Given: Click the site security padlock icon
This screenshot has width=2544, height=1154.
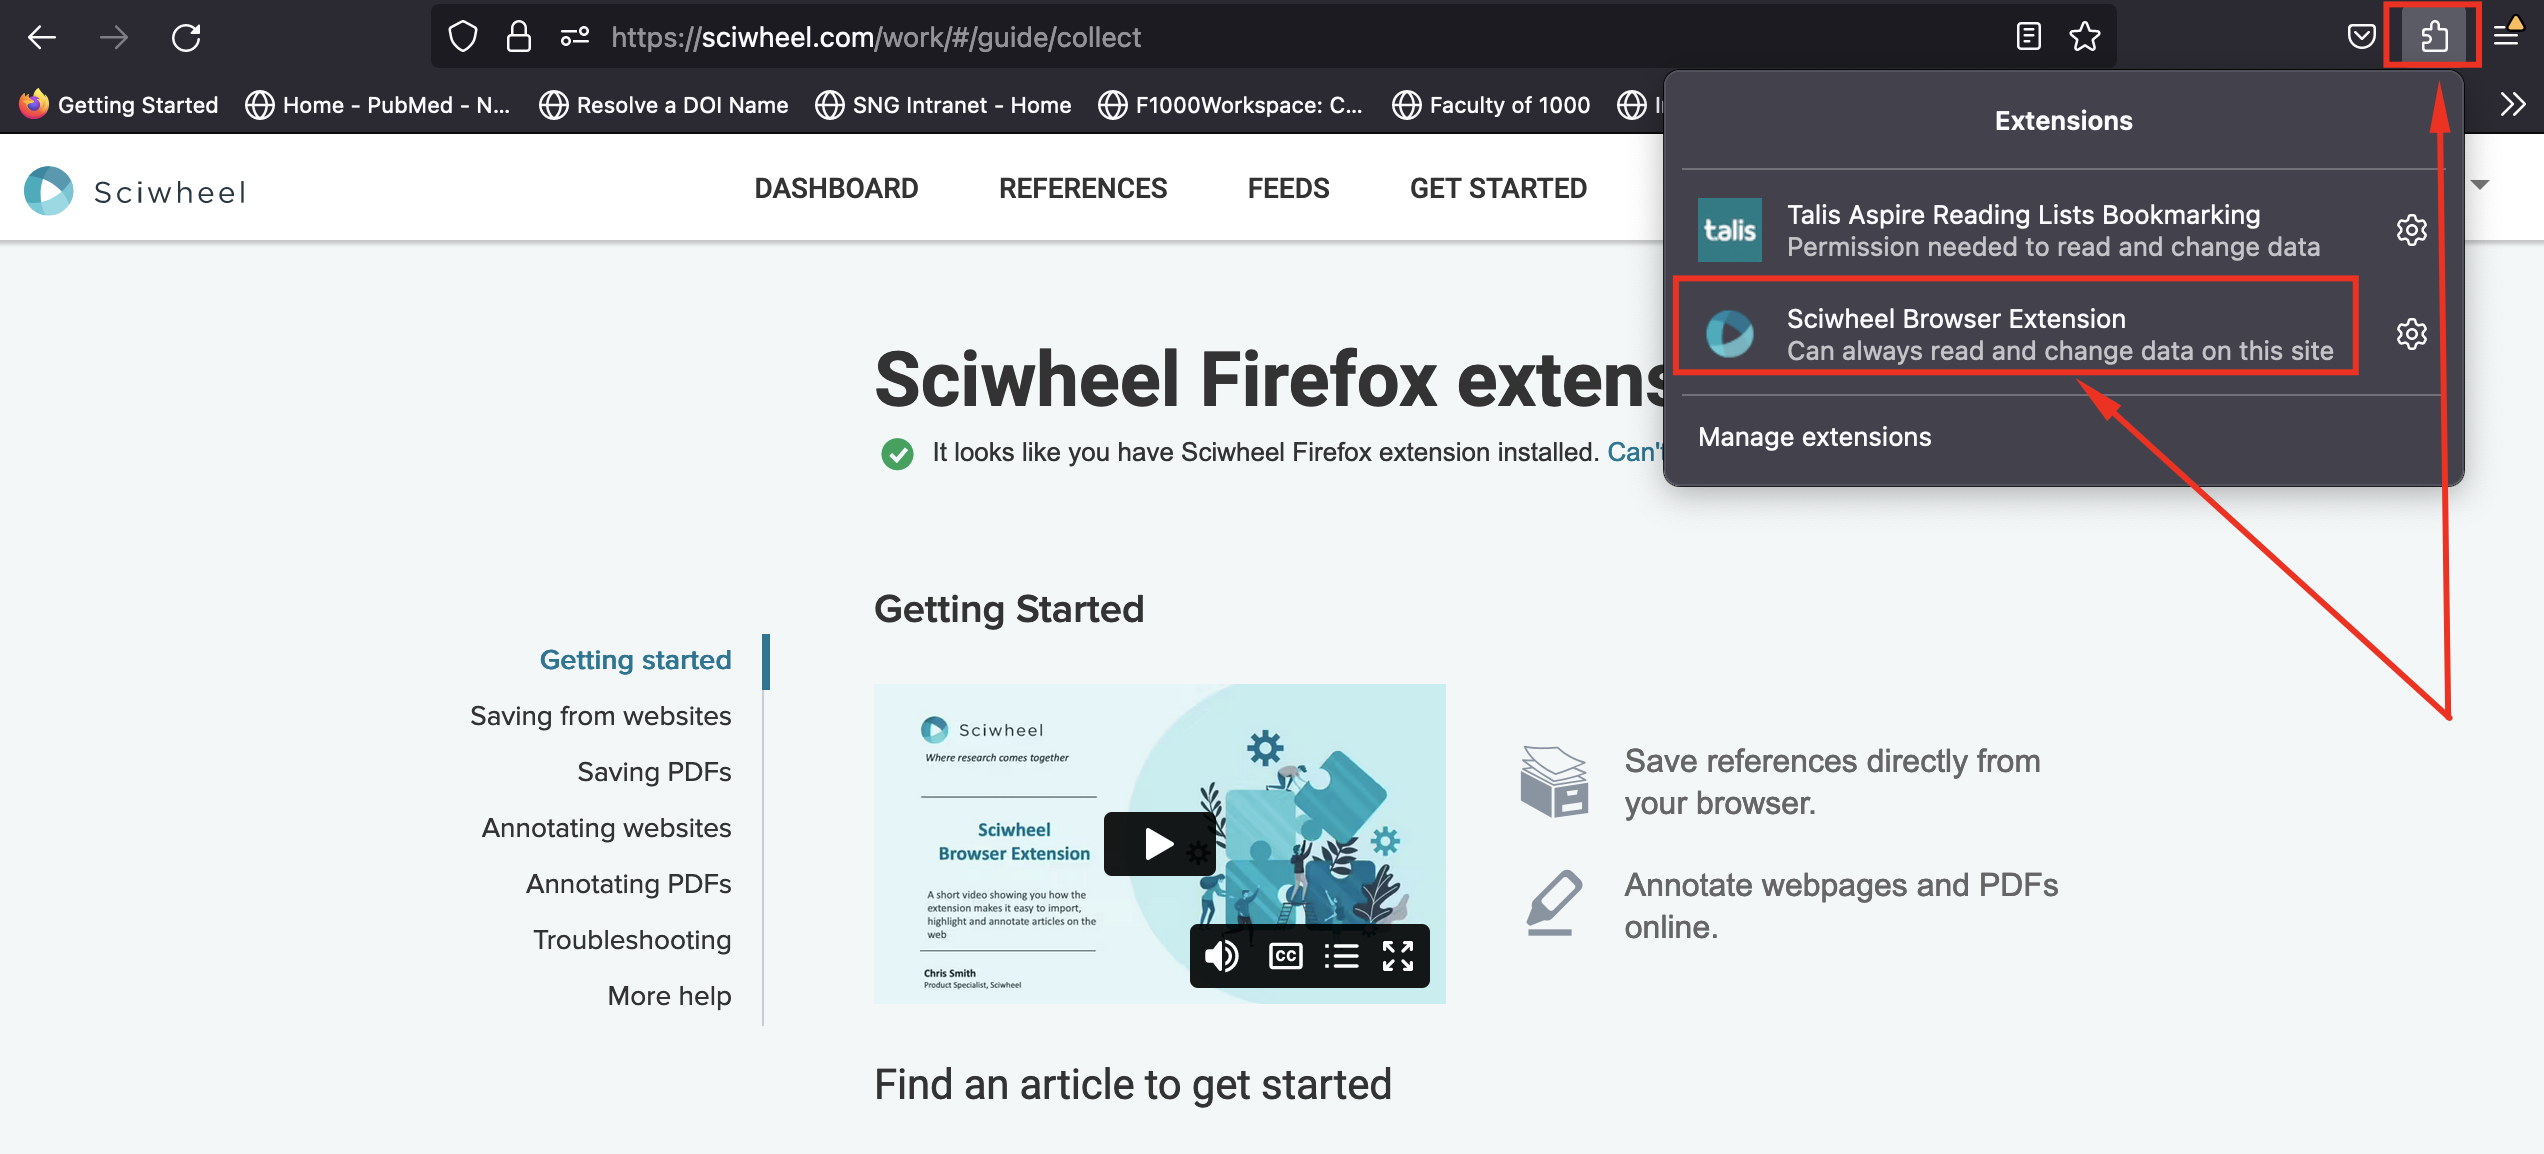Looking at the screenshot, I should (x=518, y=37).
